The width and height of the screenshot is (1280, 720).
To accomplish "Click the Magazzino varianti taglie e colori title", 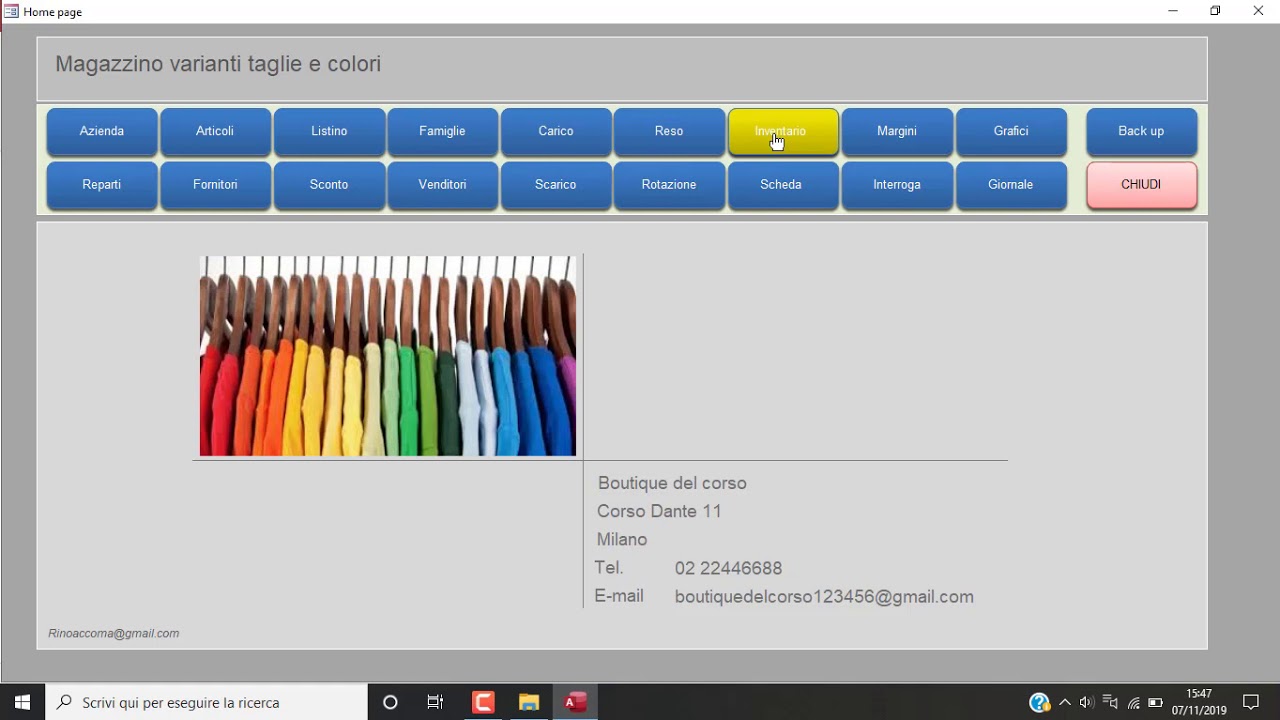I will pos(218,64).
